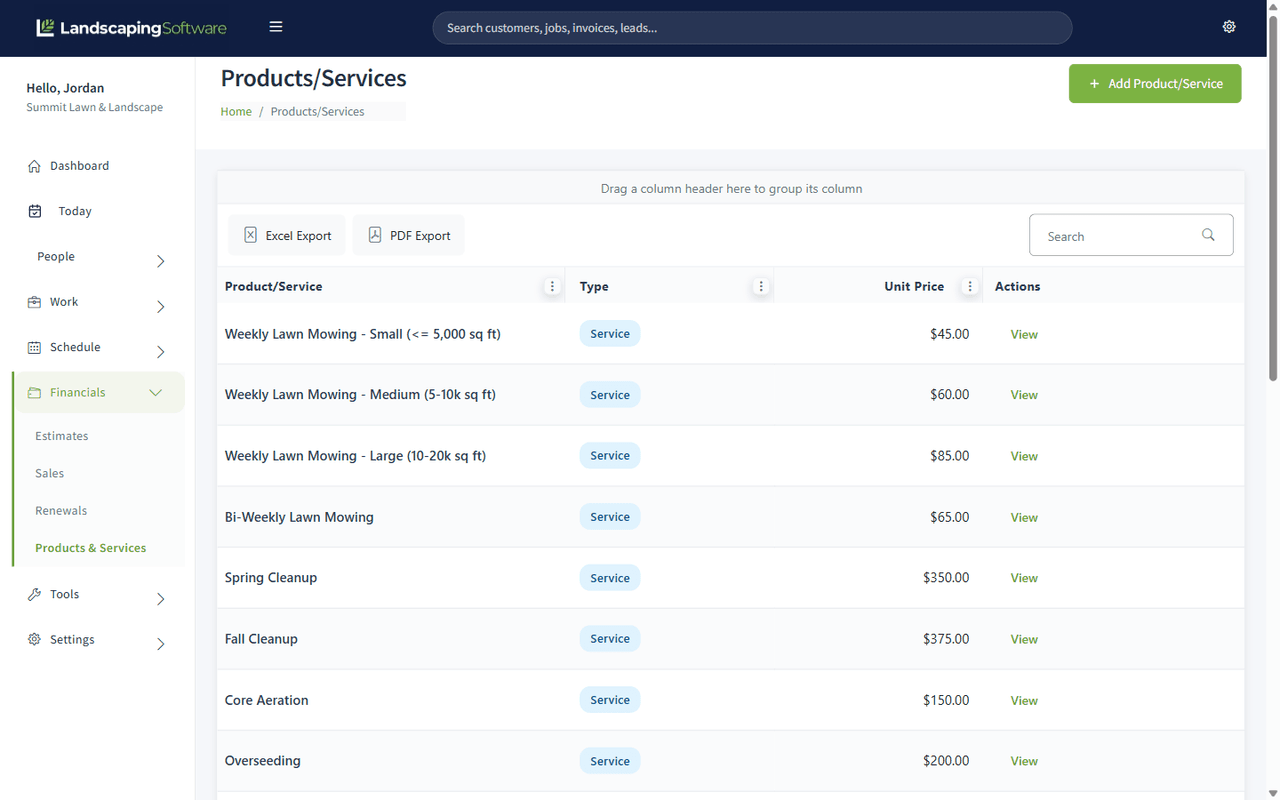The height and width of the screenshot is (800, 1280).
Task: View the Overseeding service
Action: (1024, 761)
